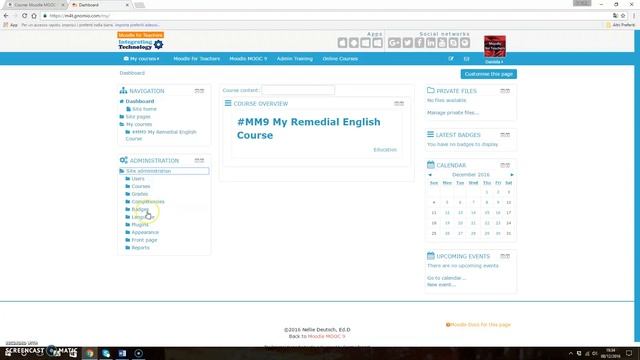Open Moodle for Teachers menu item
Image resolution: width=640 pixels, height=360 pixels.
(x=196, y=59)
